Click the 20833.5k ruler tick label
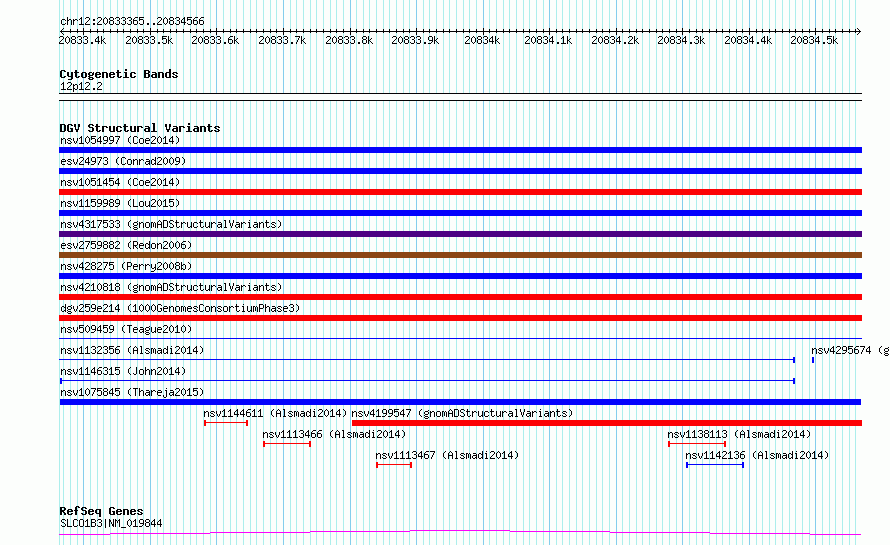Image resolution: width=890 pixels, height=545 pixels. 149,40
